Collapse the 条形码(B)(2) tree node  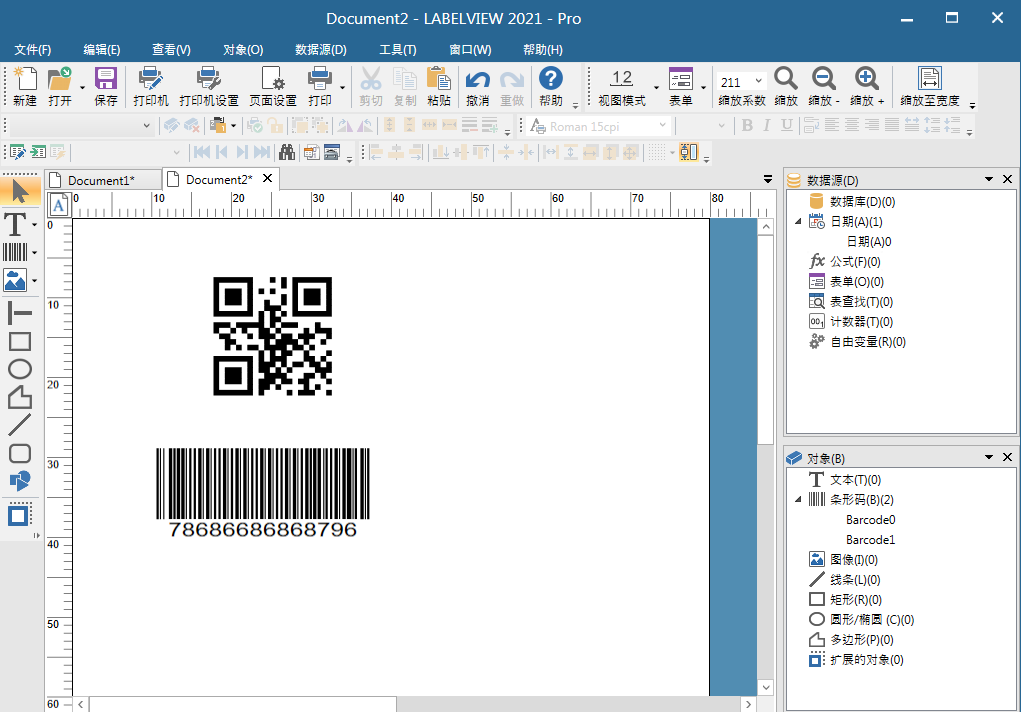(x=798, y=500)
